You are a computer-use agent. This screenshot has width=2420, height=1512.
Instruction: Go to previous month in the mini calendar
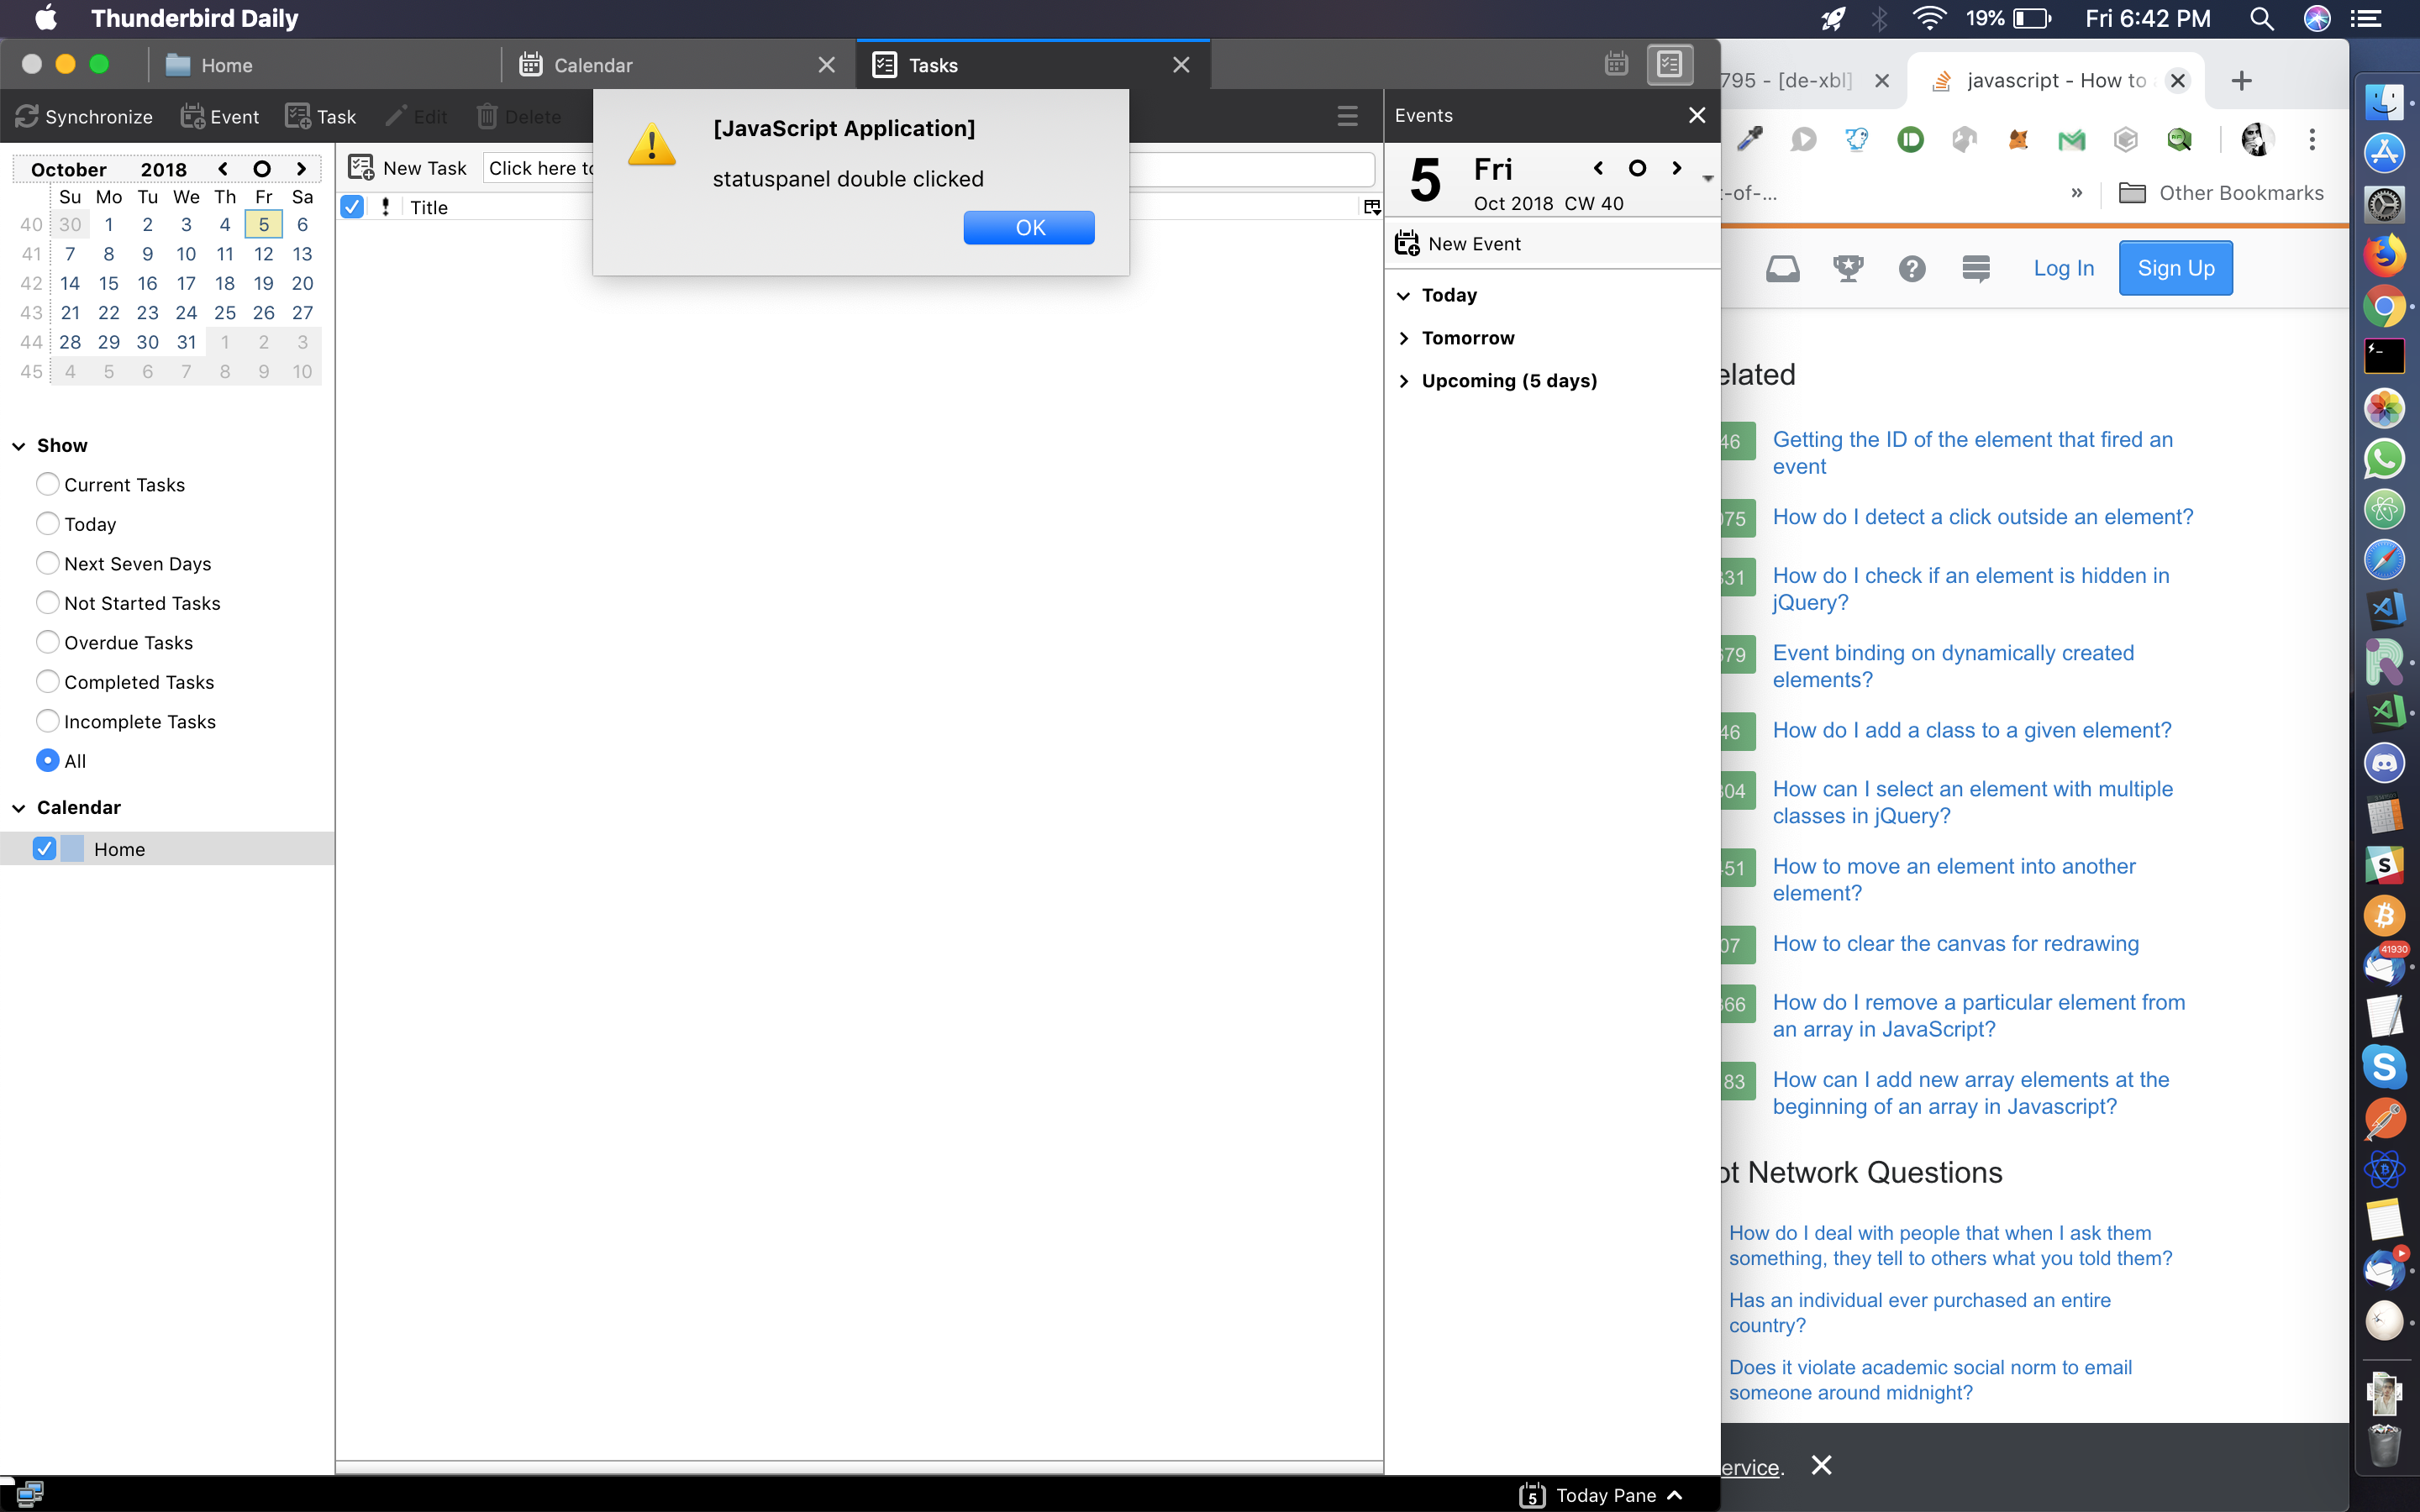pos(222,169)
